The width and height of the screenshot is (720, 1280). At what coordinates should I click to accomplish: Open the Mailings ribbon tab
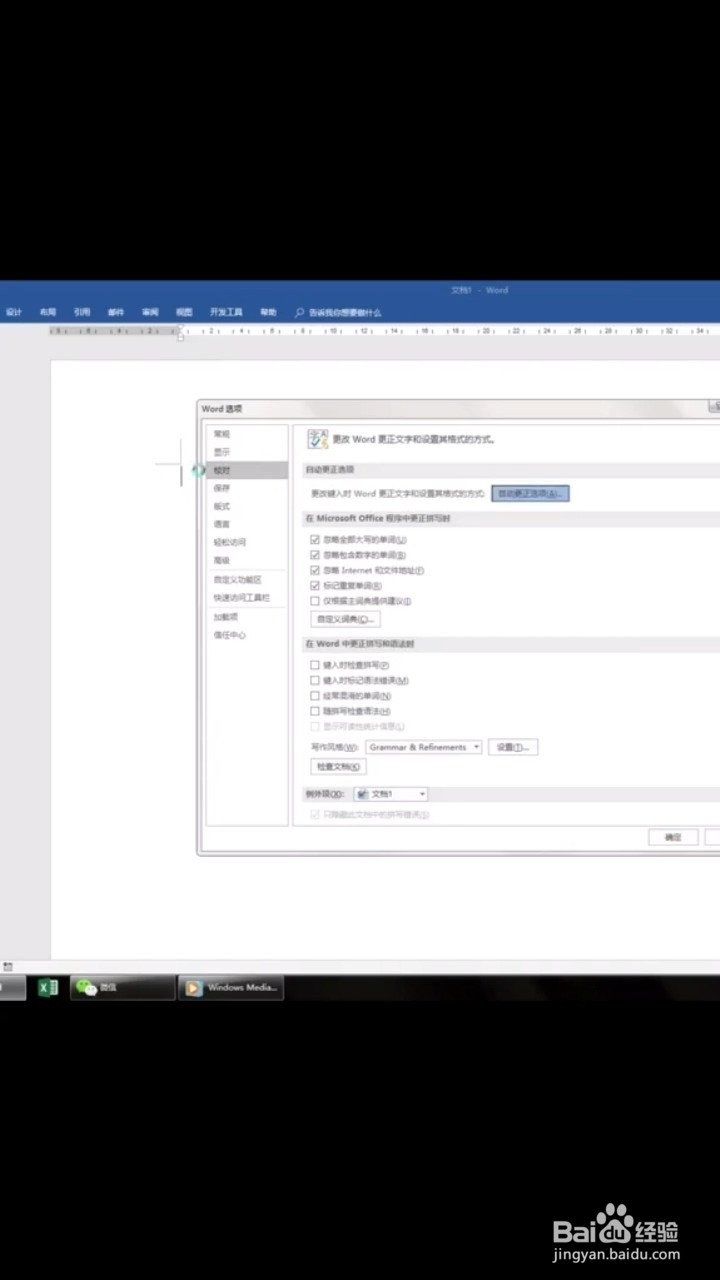tap(116, 312)
